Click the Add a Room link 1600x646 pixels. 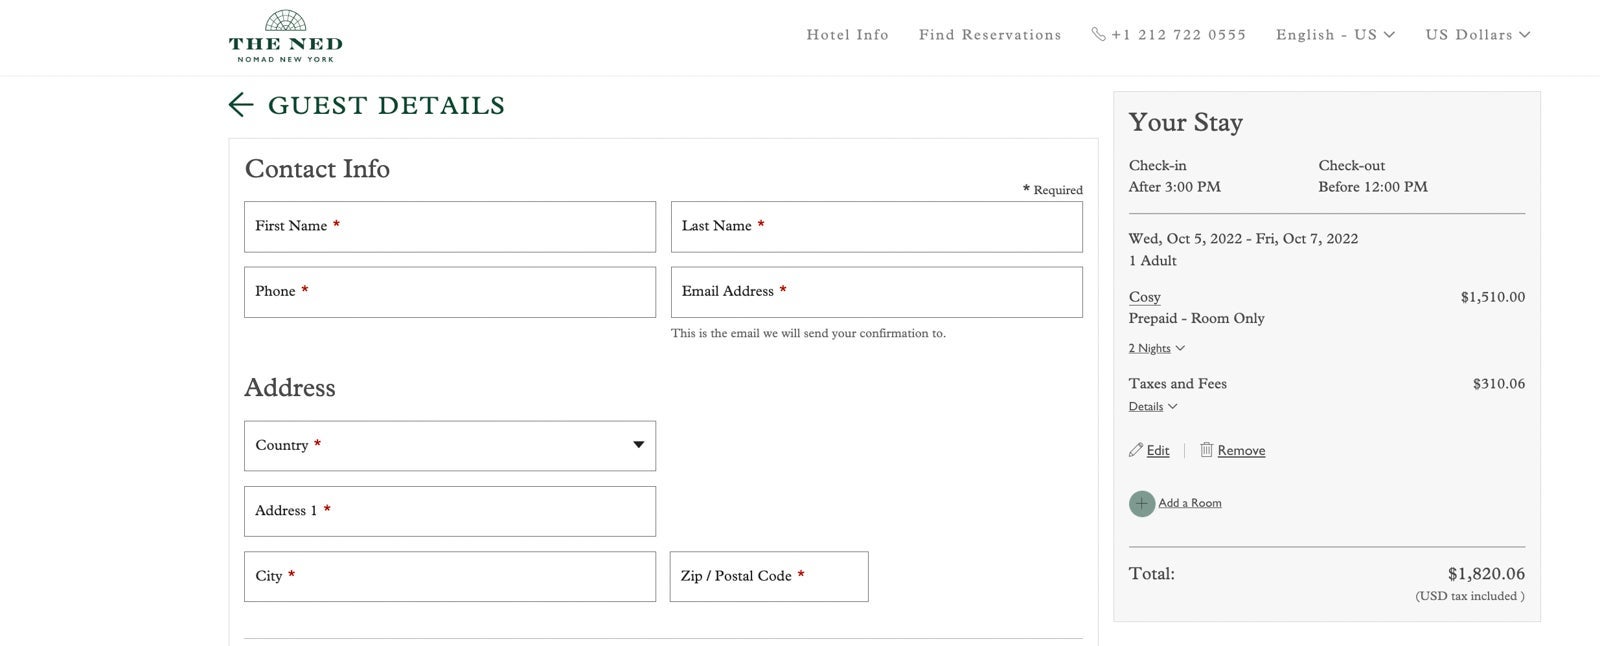1189,503
